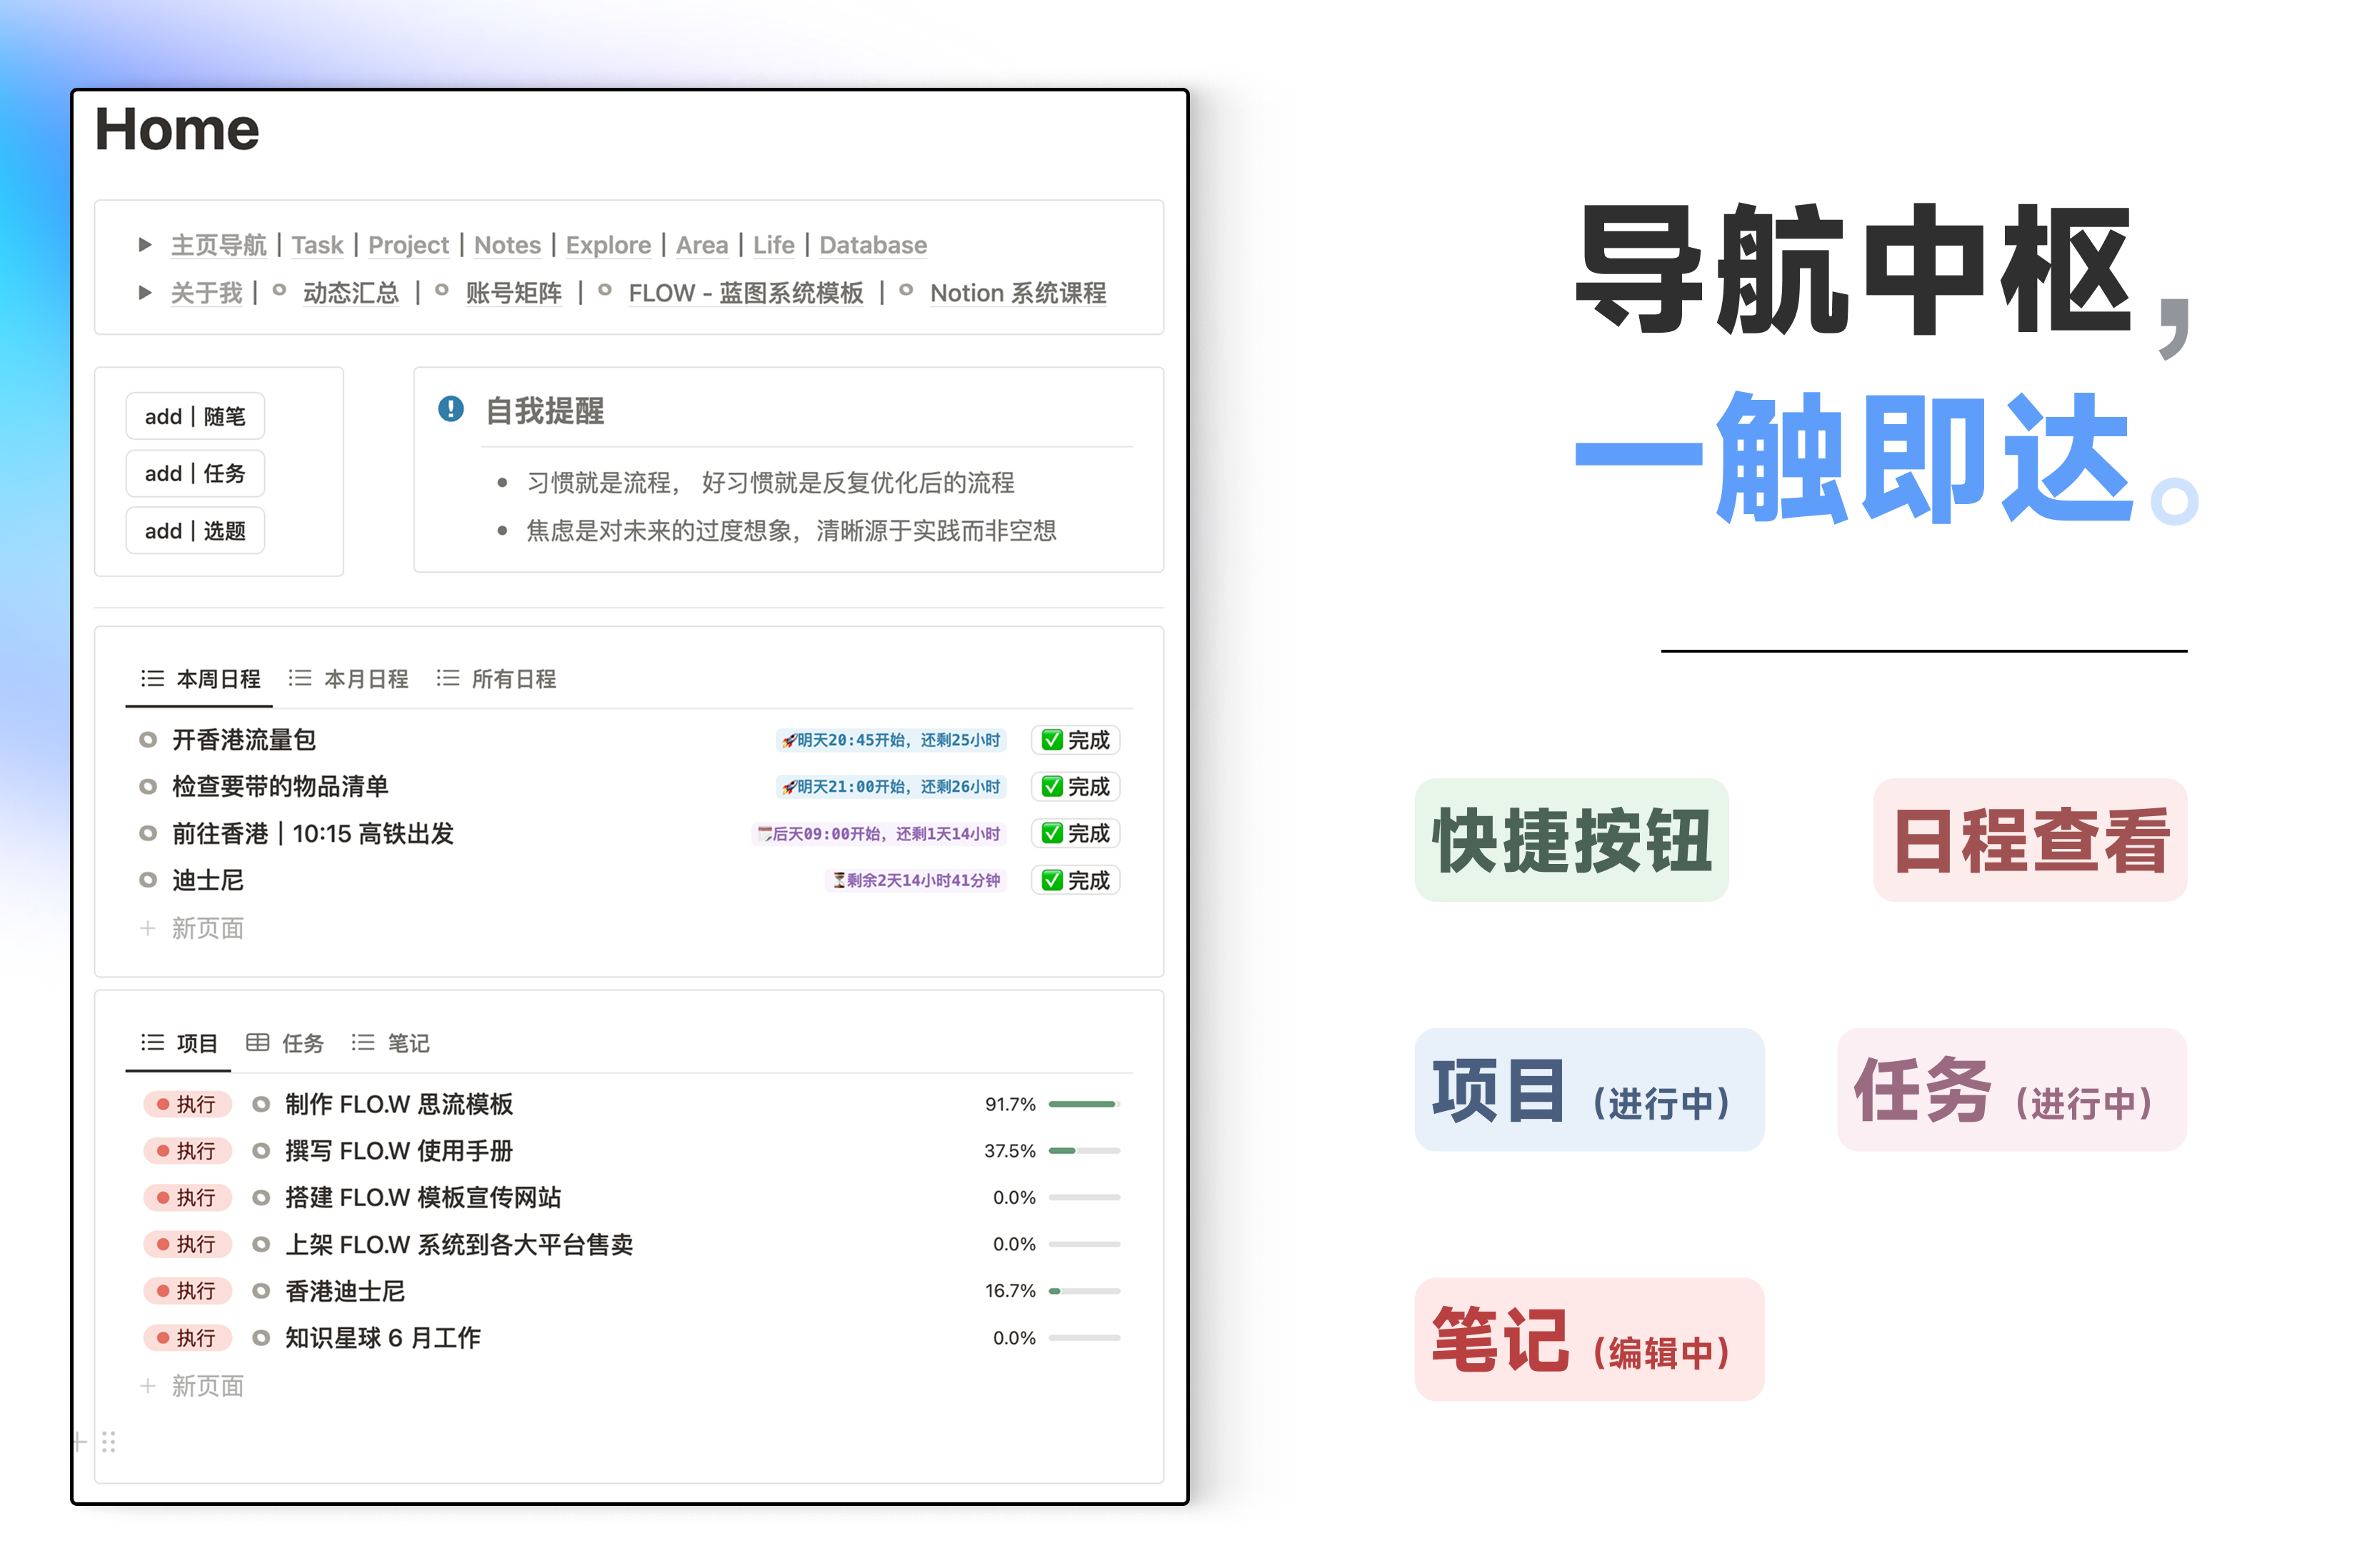Click 执行 status tag of 香港迪士尼

click(187, 1291)
